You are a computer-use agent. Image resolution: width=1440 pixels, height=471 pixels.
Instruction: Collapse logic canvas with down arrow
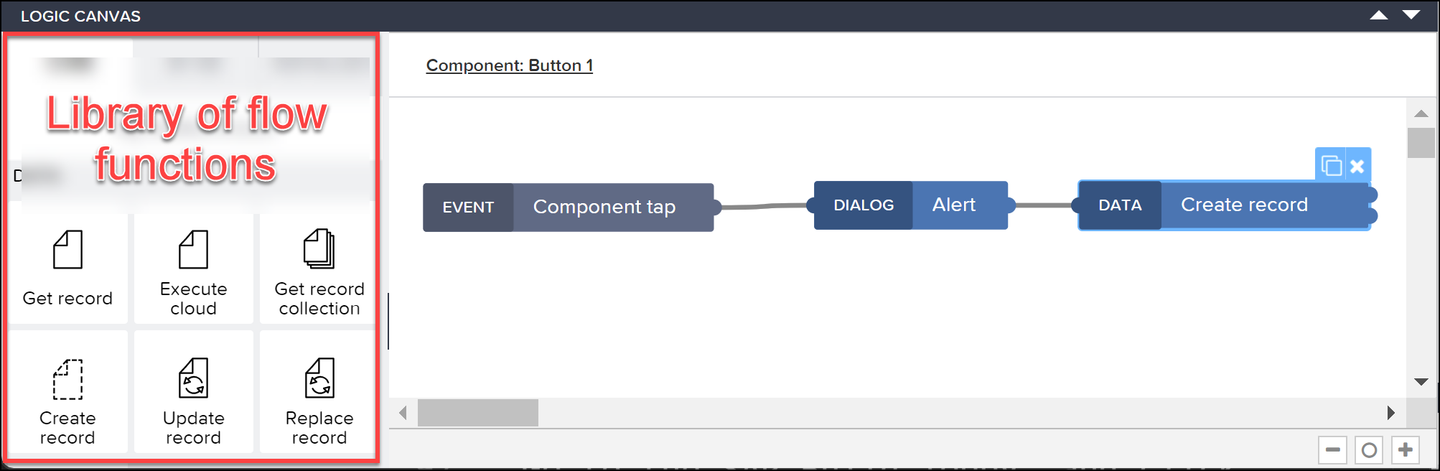click(x=1410, y=15)
